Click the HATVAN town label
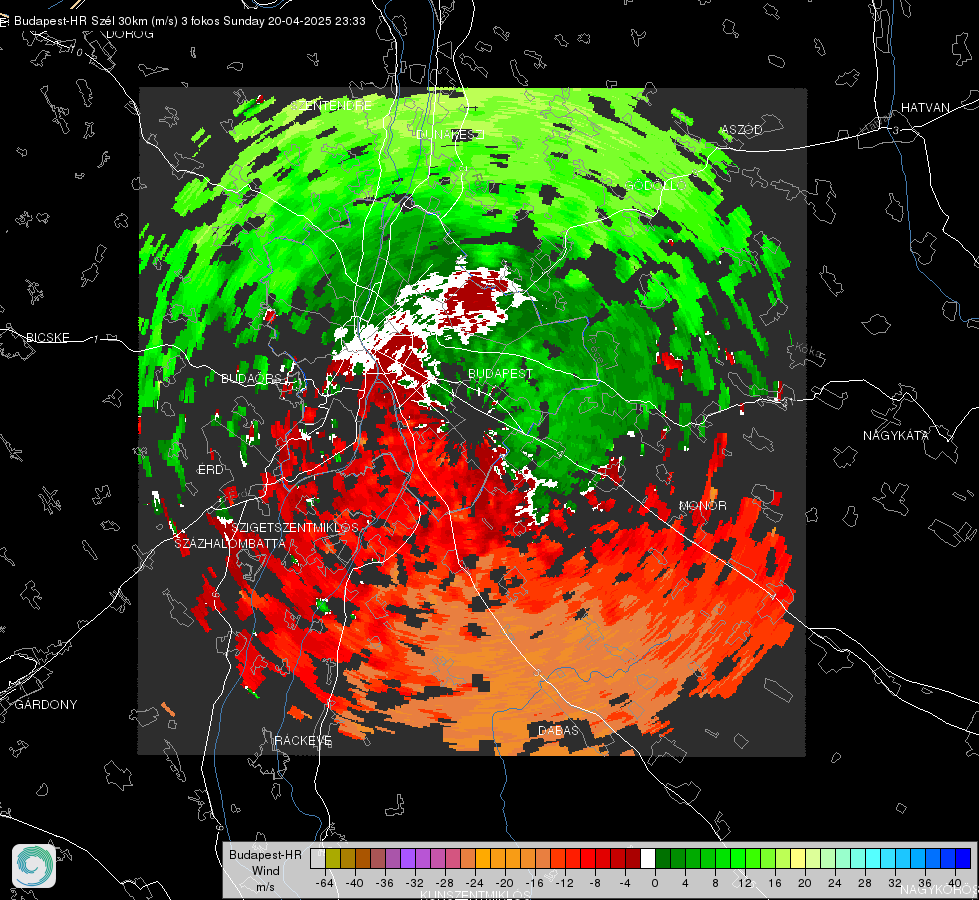 click(925, 107)
